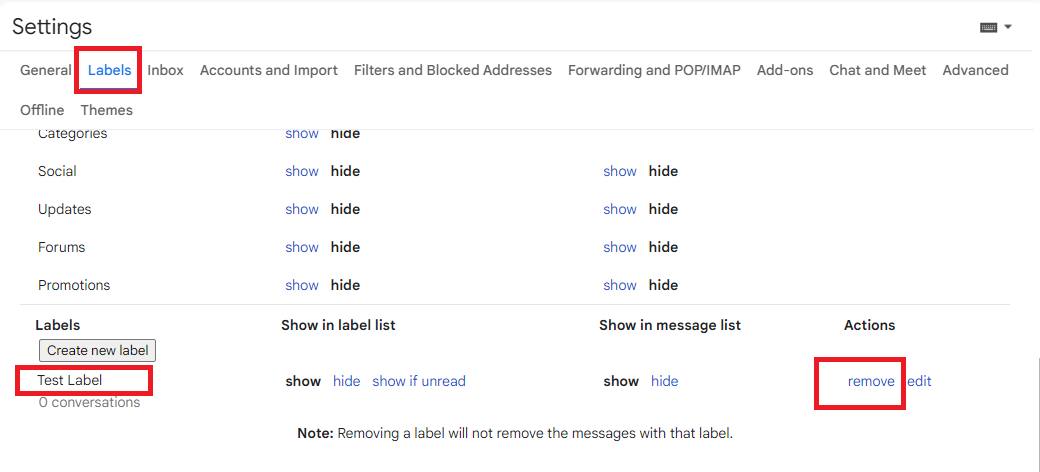Image resolution: width=1040 pixels, height=472 pixels.
Task: Click Create new label button
Action: (98, 350)
